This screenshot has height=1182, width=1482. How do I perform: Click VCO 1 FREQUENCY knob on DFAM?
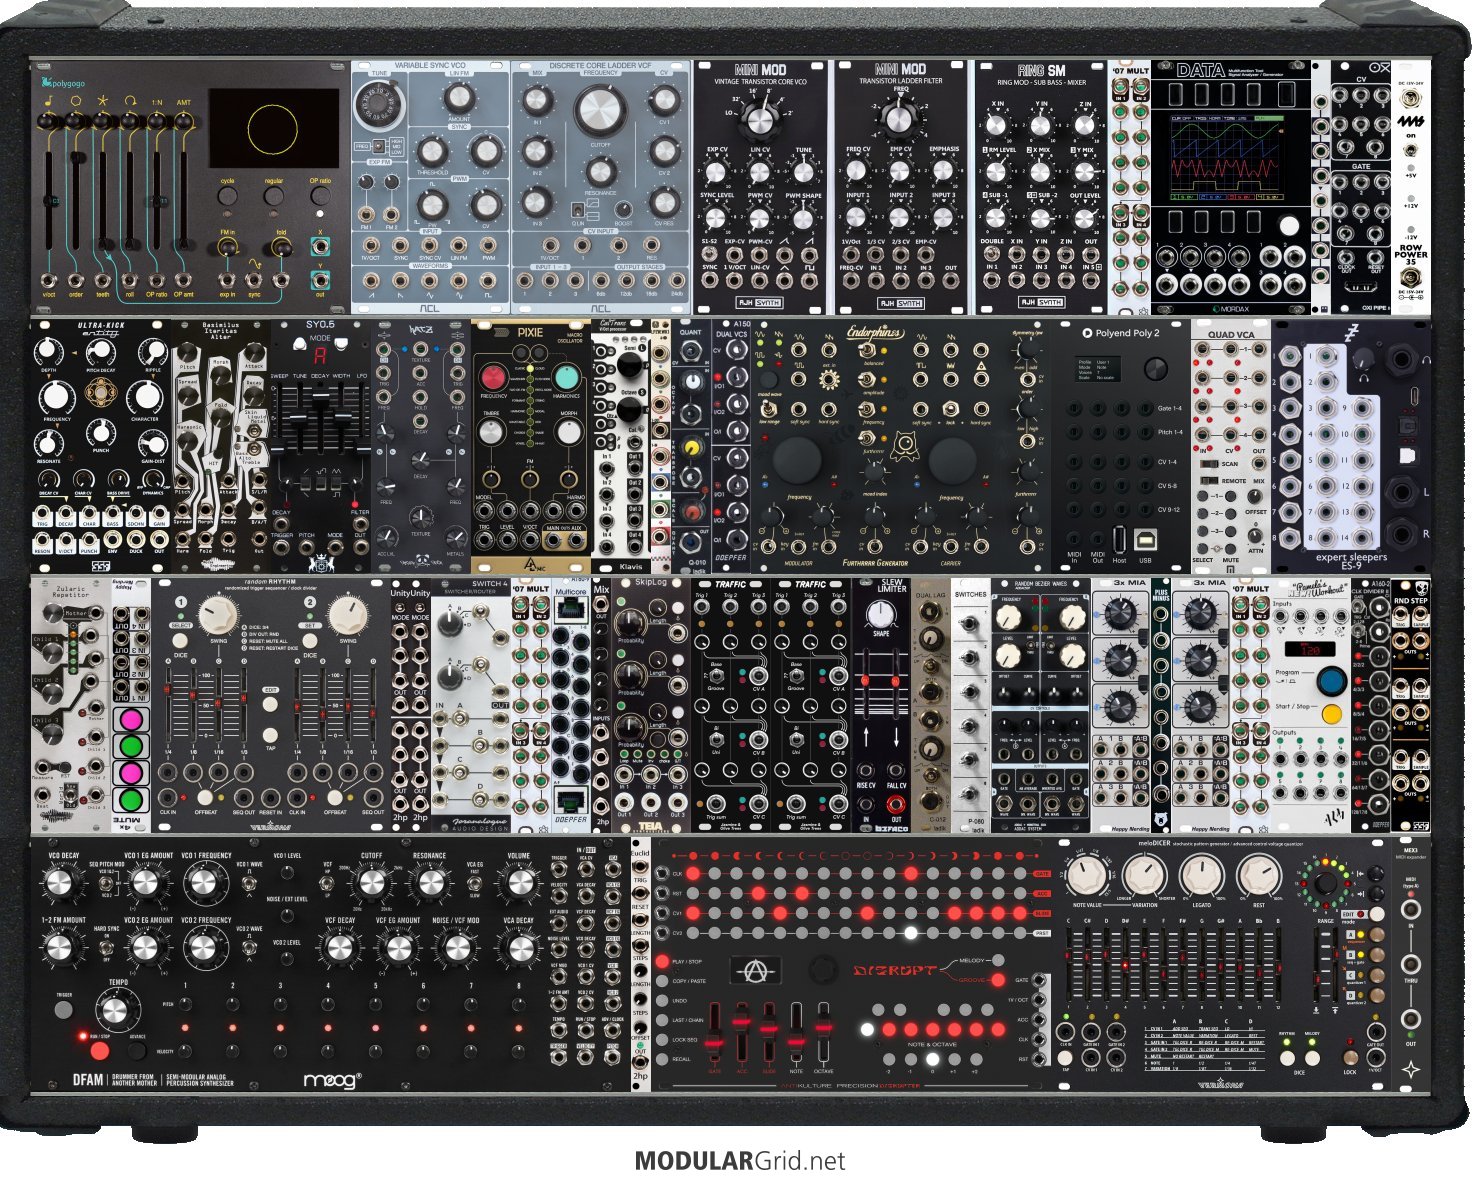[205, 882]
